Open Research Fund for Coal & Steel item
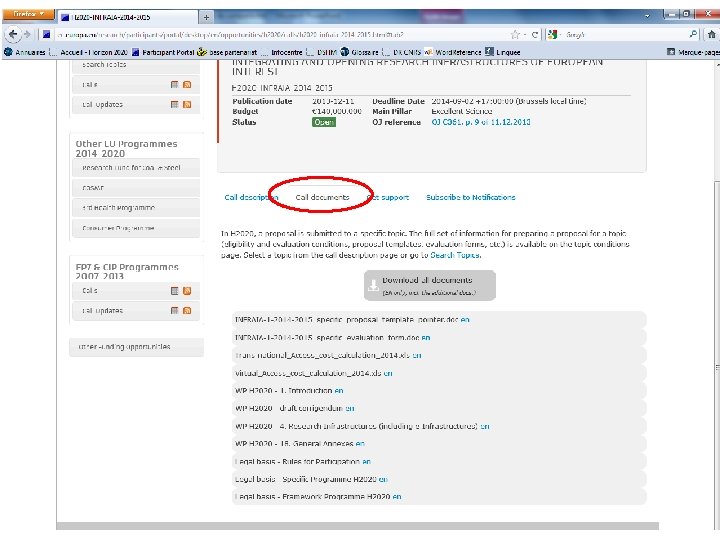The width and height of the screenshot is (720, 540). pos(136,168)
